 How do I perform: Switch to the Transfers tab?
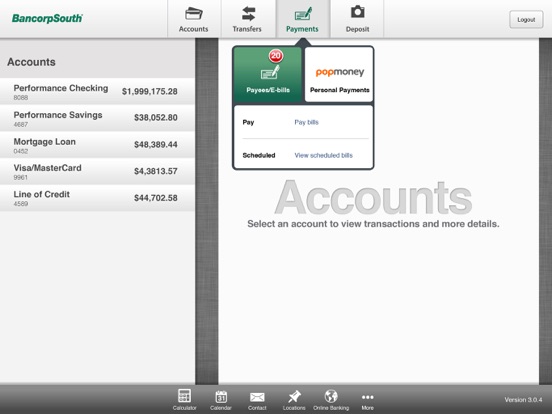click(x=248, y=19)
